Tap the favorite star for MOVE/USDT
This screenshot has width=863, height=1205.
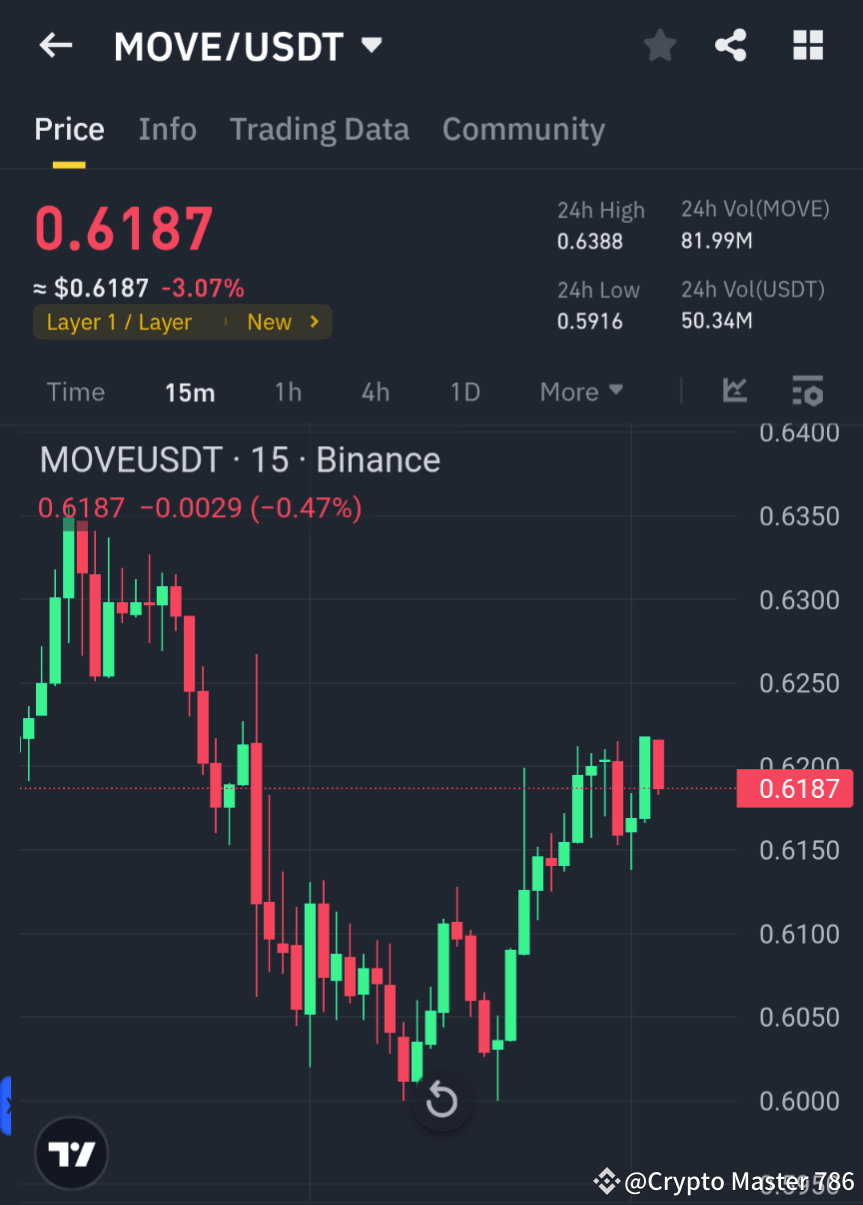(x=660, y=45)
